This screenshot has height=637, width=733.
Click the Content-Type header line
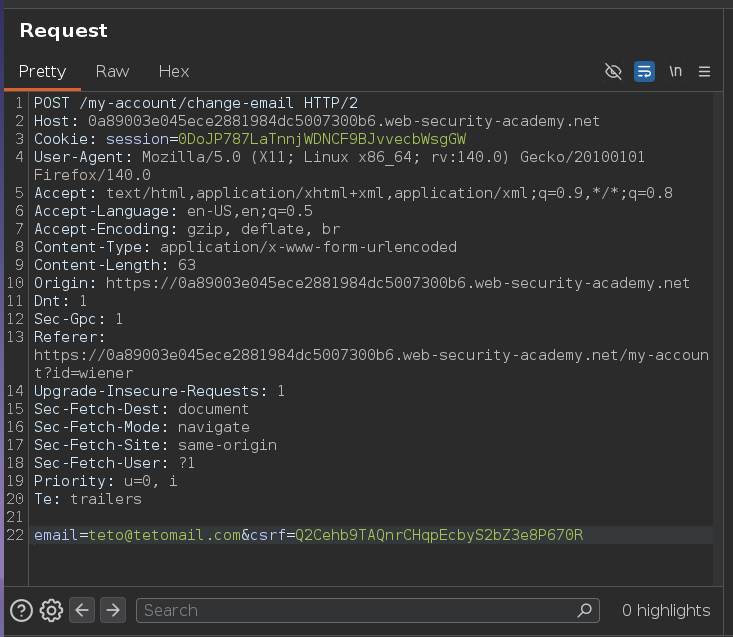tap(245, 247)
